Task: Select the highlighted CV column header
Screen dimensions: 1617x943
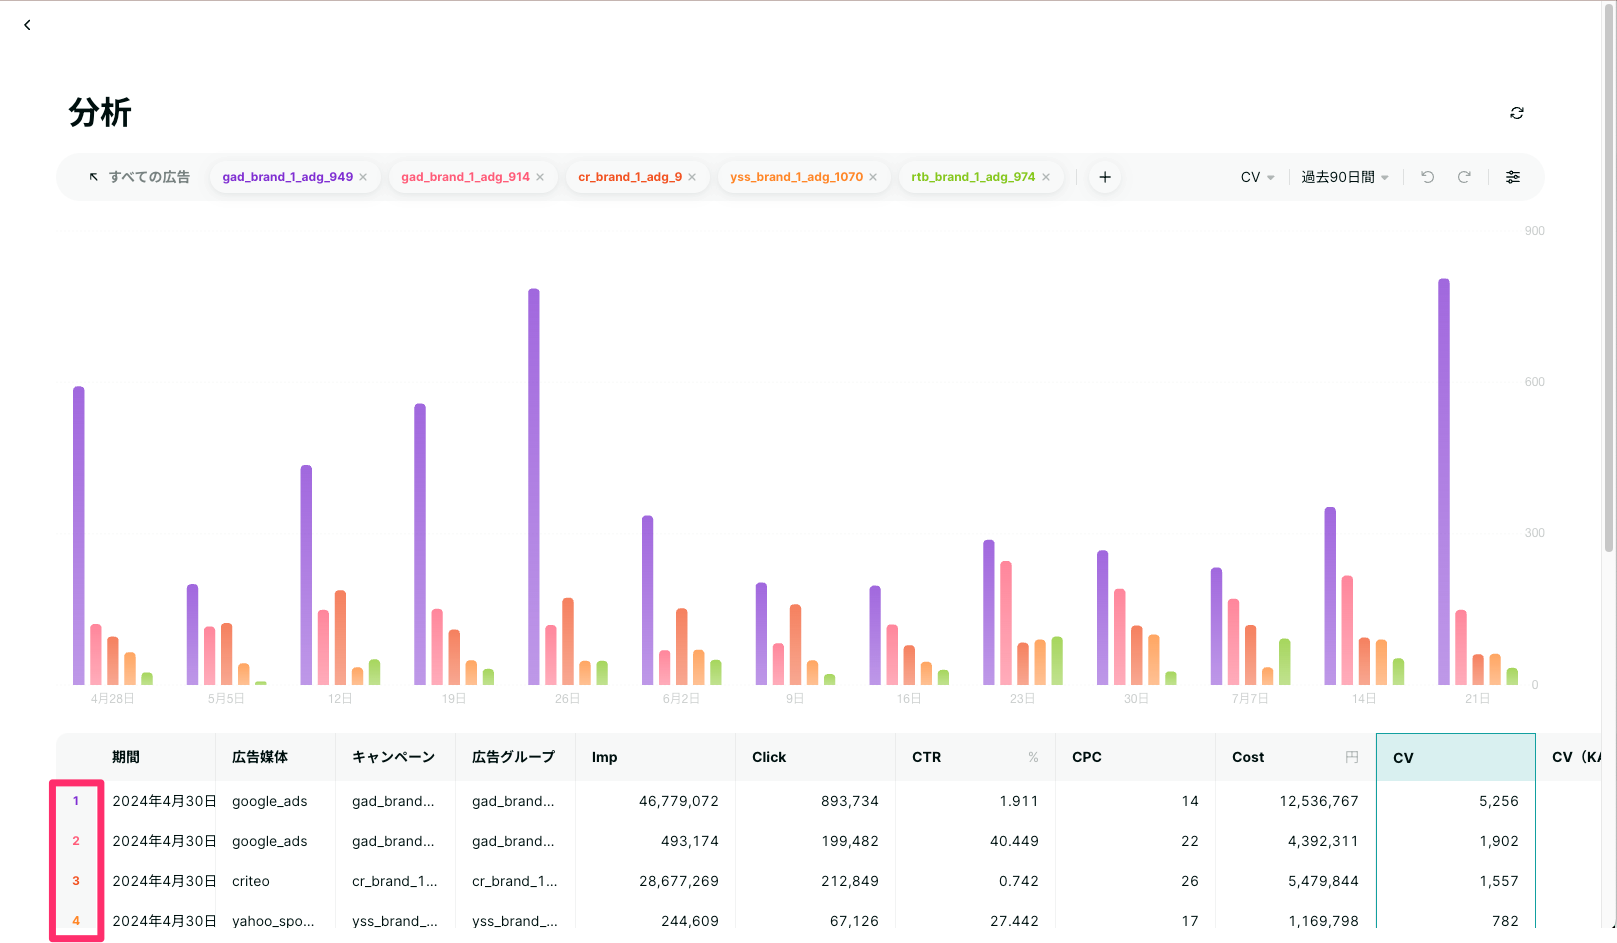Action: click(x=1456, y=757)
